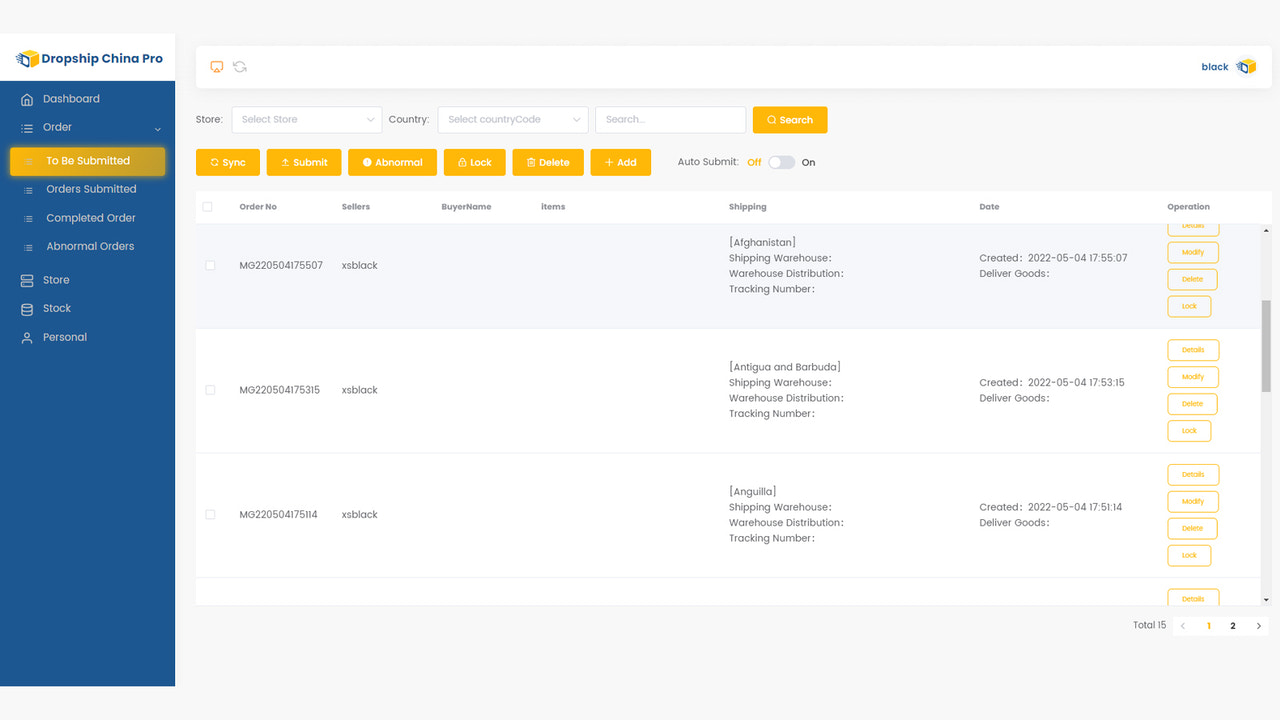
Task: Open Personal user icon in sidebar
Action: (x=27, y=338)
